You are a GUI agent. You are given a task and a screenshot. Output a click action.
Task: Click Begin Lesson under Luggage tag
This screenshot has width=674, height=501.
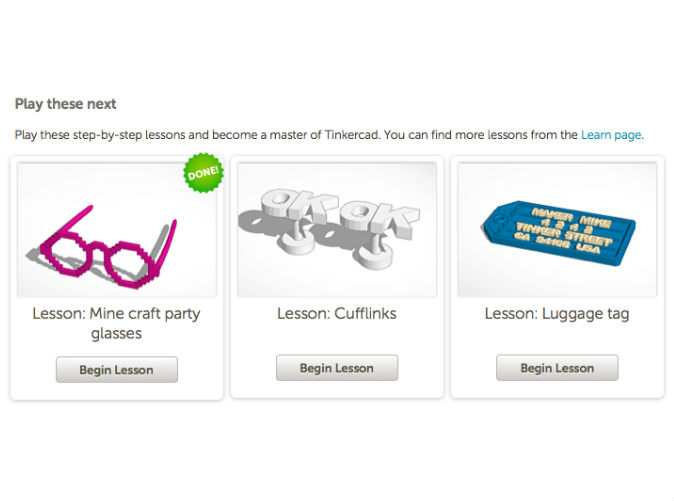point(557,368)
